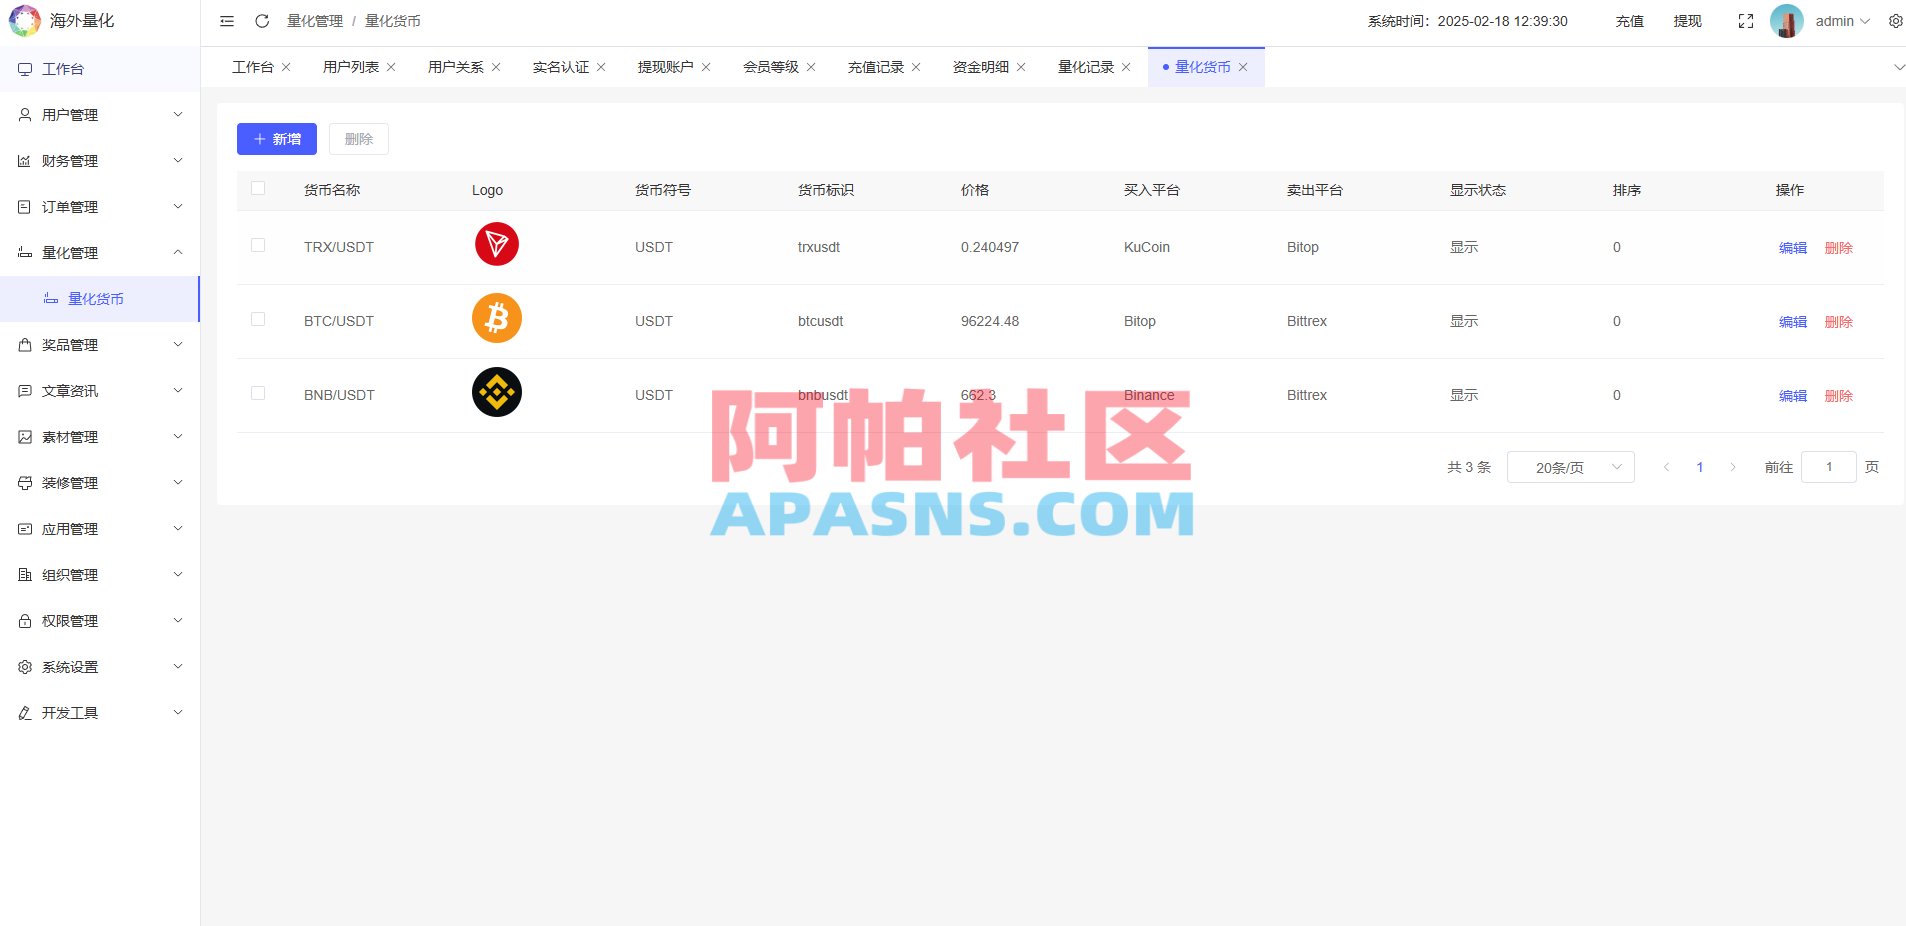Switch to the 用户列表 tab
The height and width of the screenshot is (926, 1906).
pyautogui.click(x=349, y=66)
